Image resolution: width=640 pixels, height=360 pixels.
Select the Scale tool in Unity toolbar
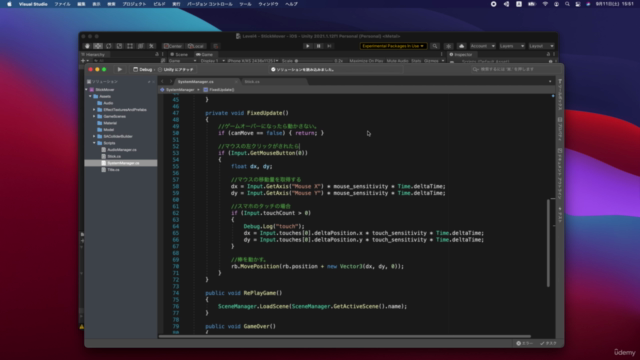point(119,46)
